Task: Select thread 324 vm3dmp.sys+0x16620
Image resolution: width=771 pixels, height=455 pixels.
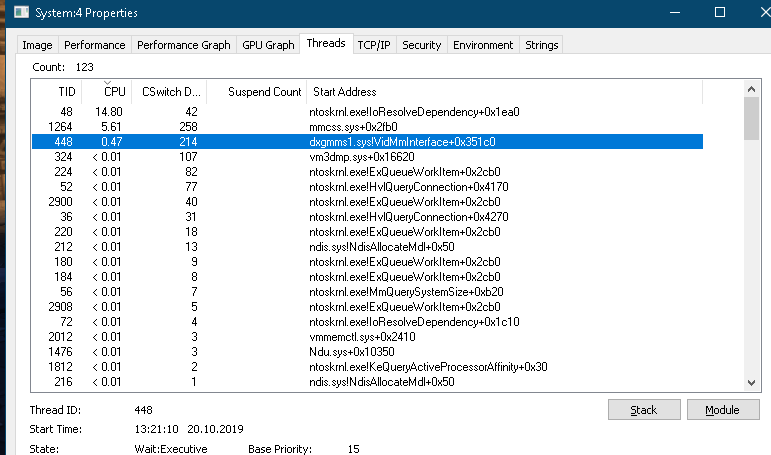Action: click(367, 157)
